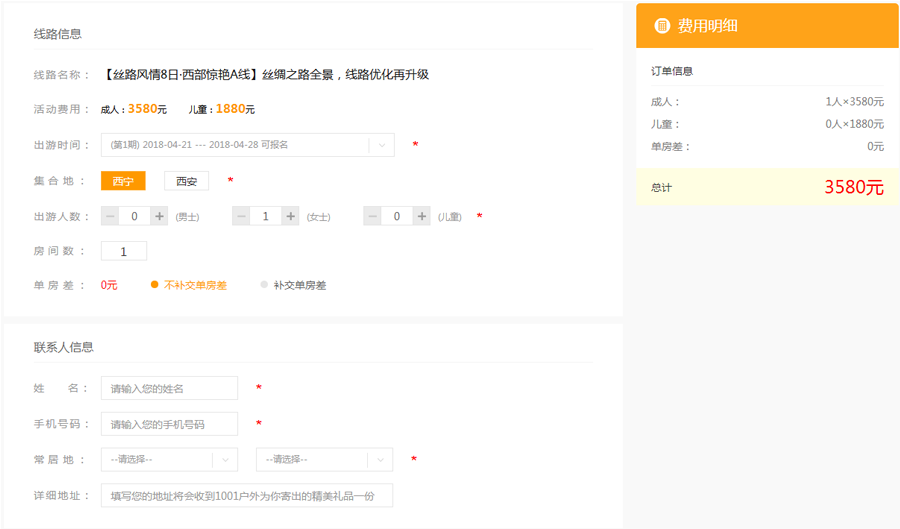Select the 补交单房差 radio option
The image size is (900, 529).
pyautogui.click(x=293, y=285)
